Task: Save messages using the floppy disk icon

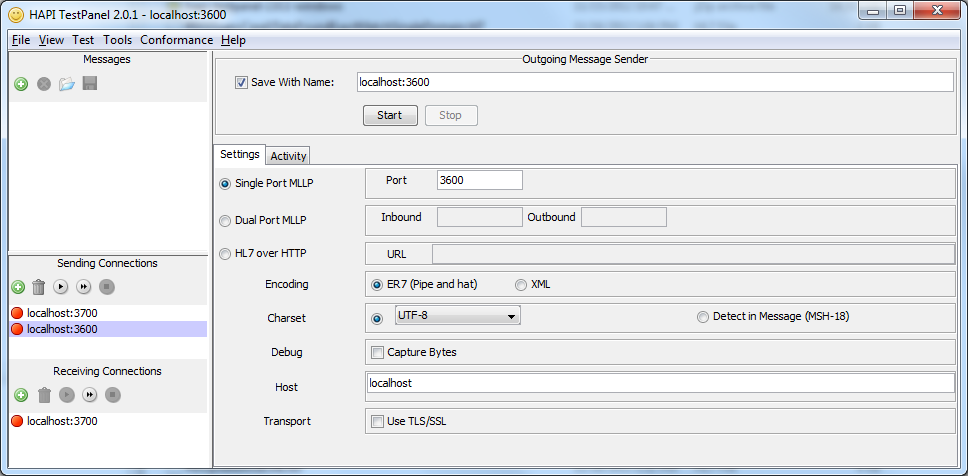Action: pos(90,84)
